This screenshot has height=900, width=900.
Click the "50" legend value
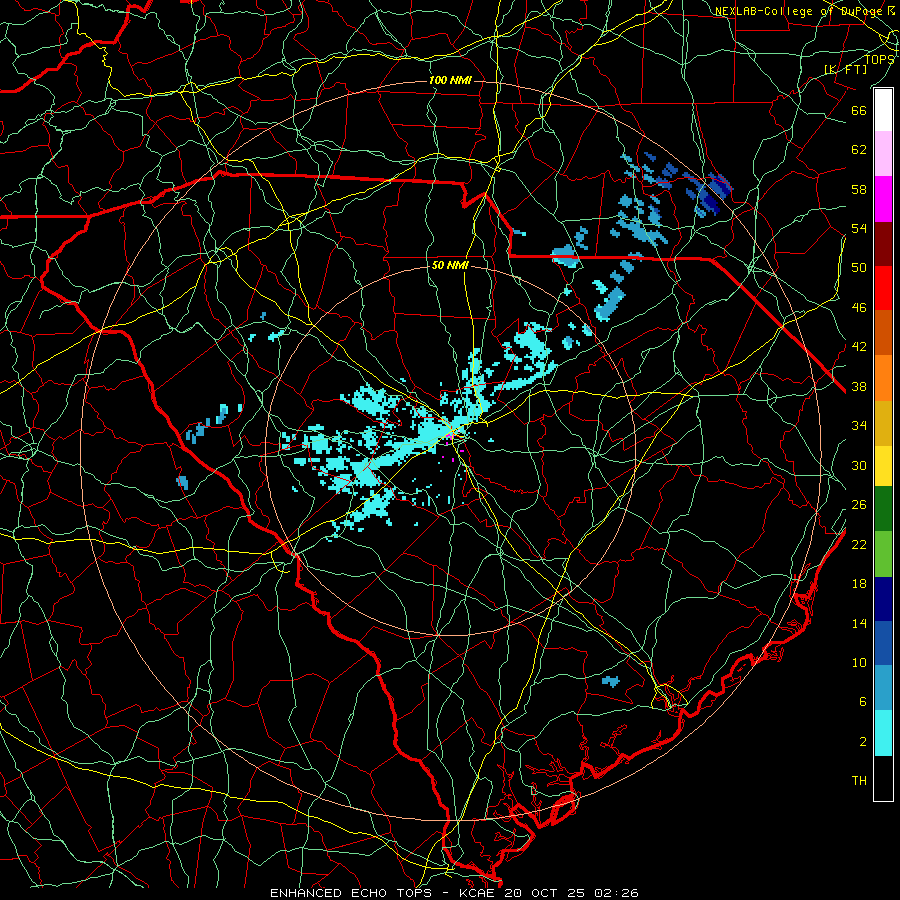(x=859, y=268)
